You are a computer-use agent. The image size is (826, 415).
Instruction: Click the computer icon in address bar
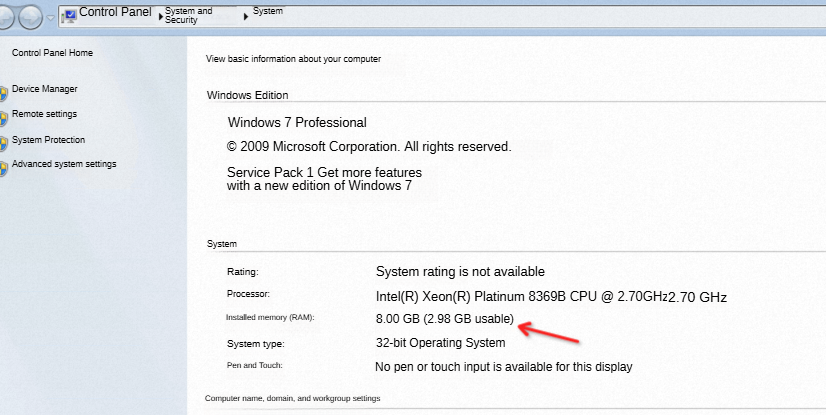[68, 16]
